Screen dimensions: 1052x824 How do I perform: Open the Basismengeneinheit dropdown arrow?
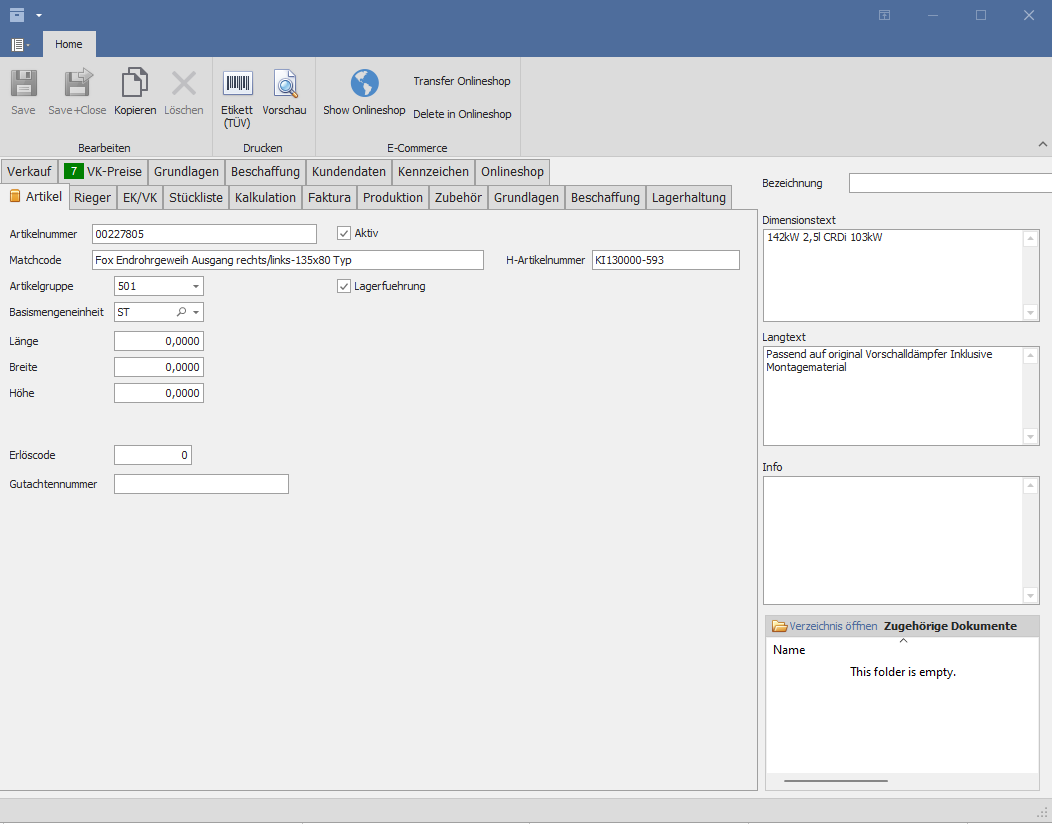click(x=196, y=313)
